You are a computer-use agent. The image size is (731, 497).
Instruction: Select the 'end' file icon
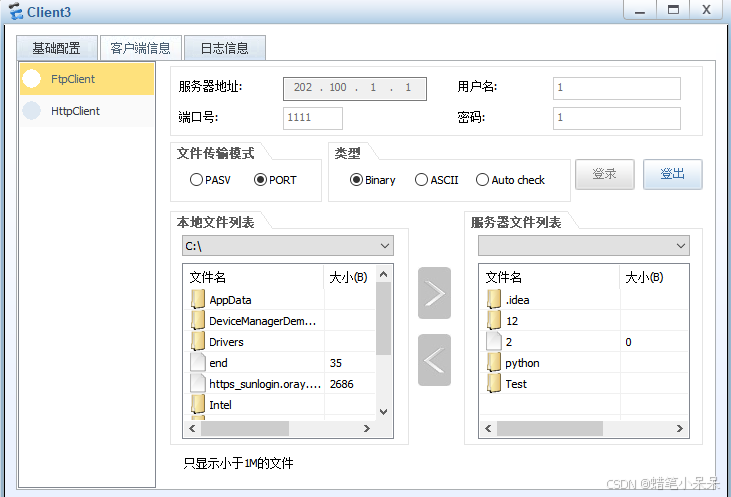(198, 362)
